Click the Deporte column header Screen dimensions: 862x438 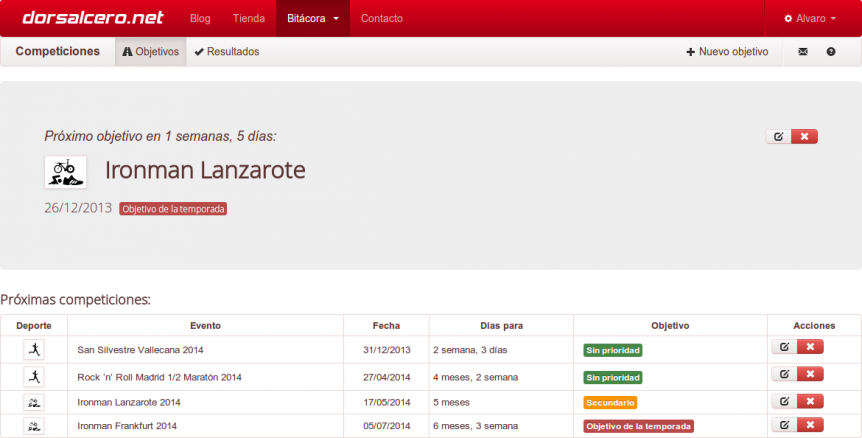pos(34,325)
